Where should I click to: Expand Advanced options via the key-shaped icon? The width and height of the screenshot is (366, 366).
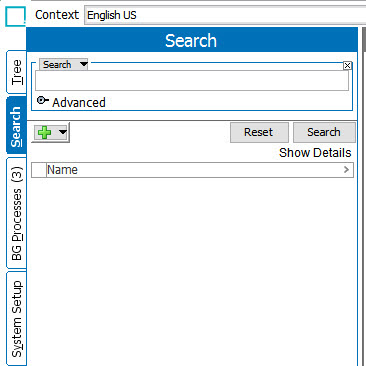pyautogui.click(x=42, y=100)
